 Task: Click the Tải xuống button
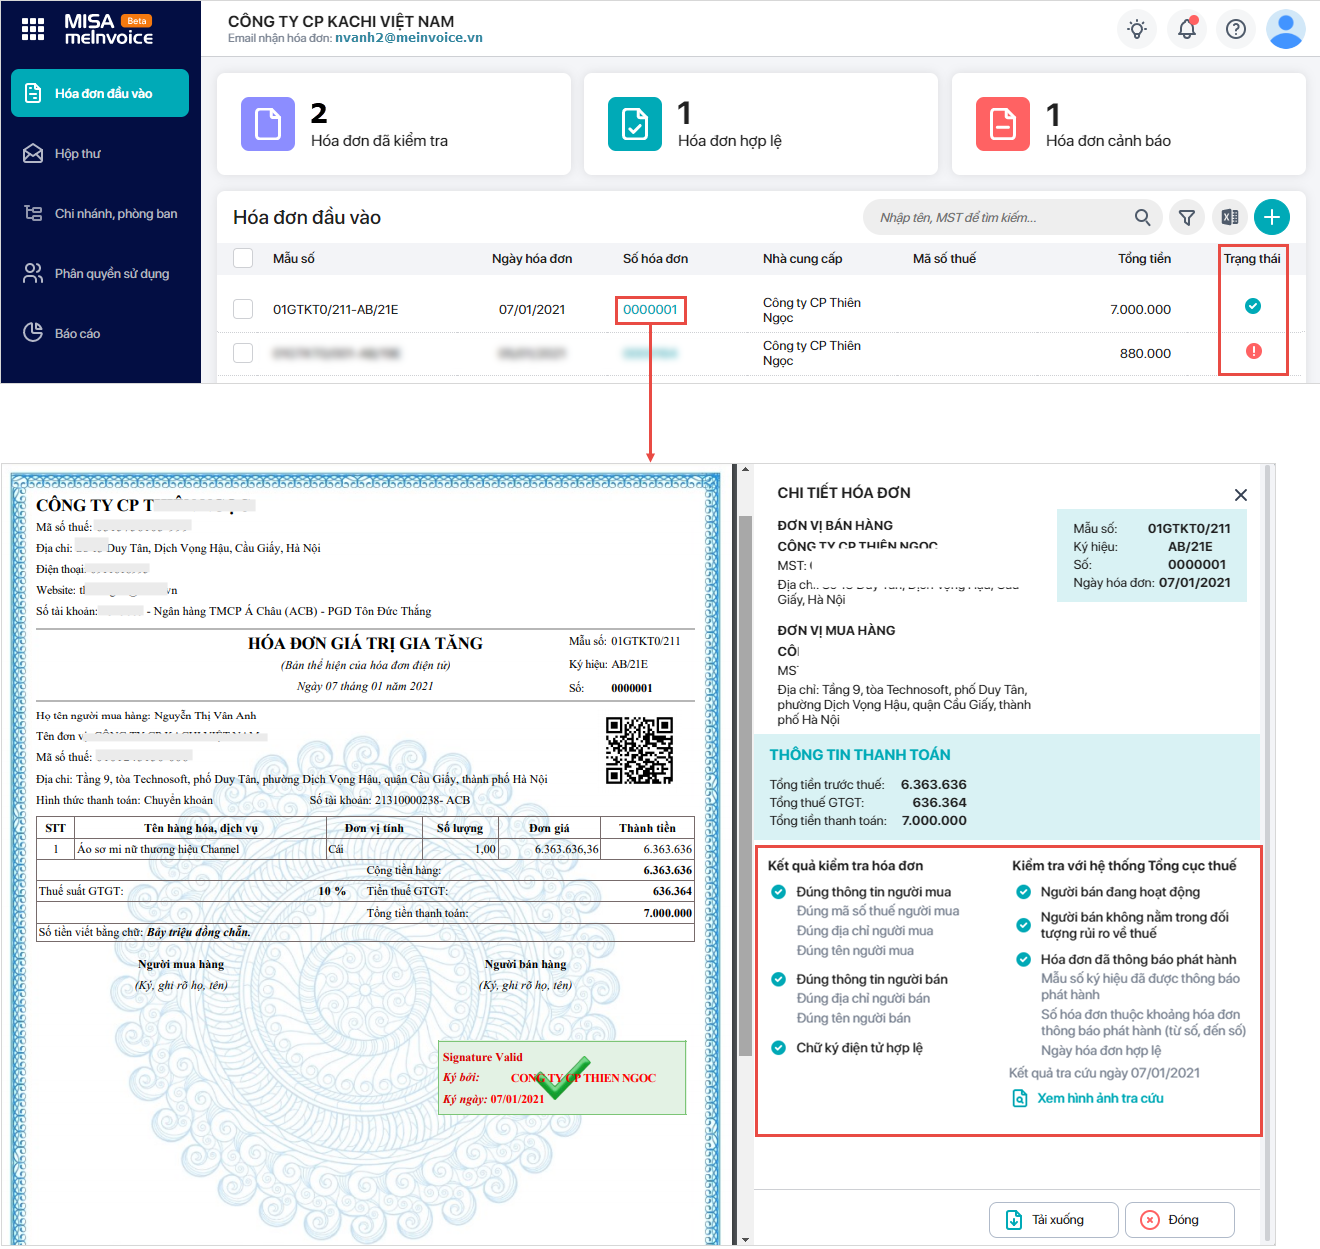(1050, 1219)
